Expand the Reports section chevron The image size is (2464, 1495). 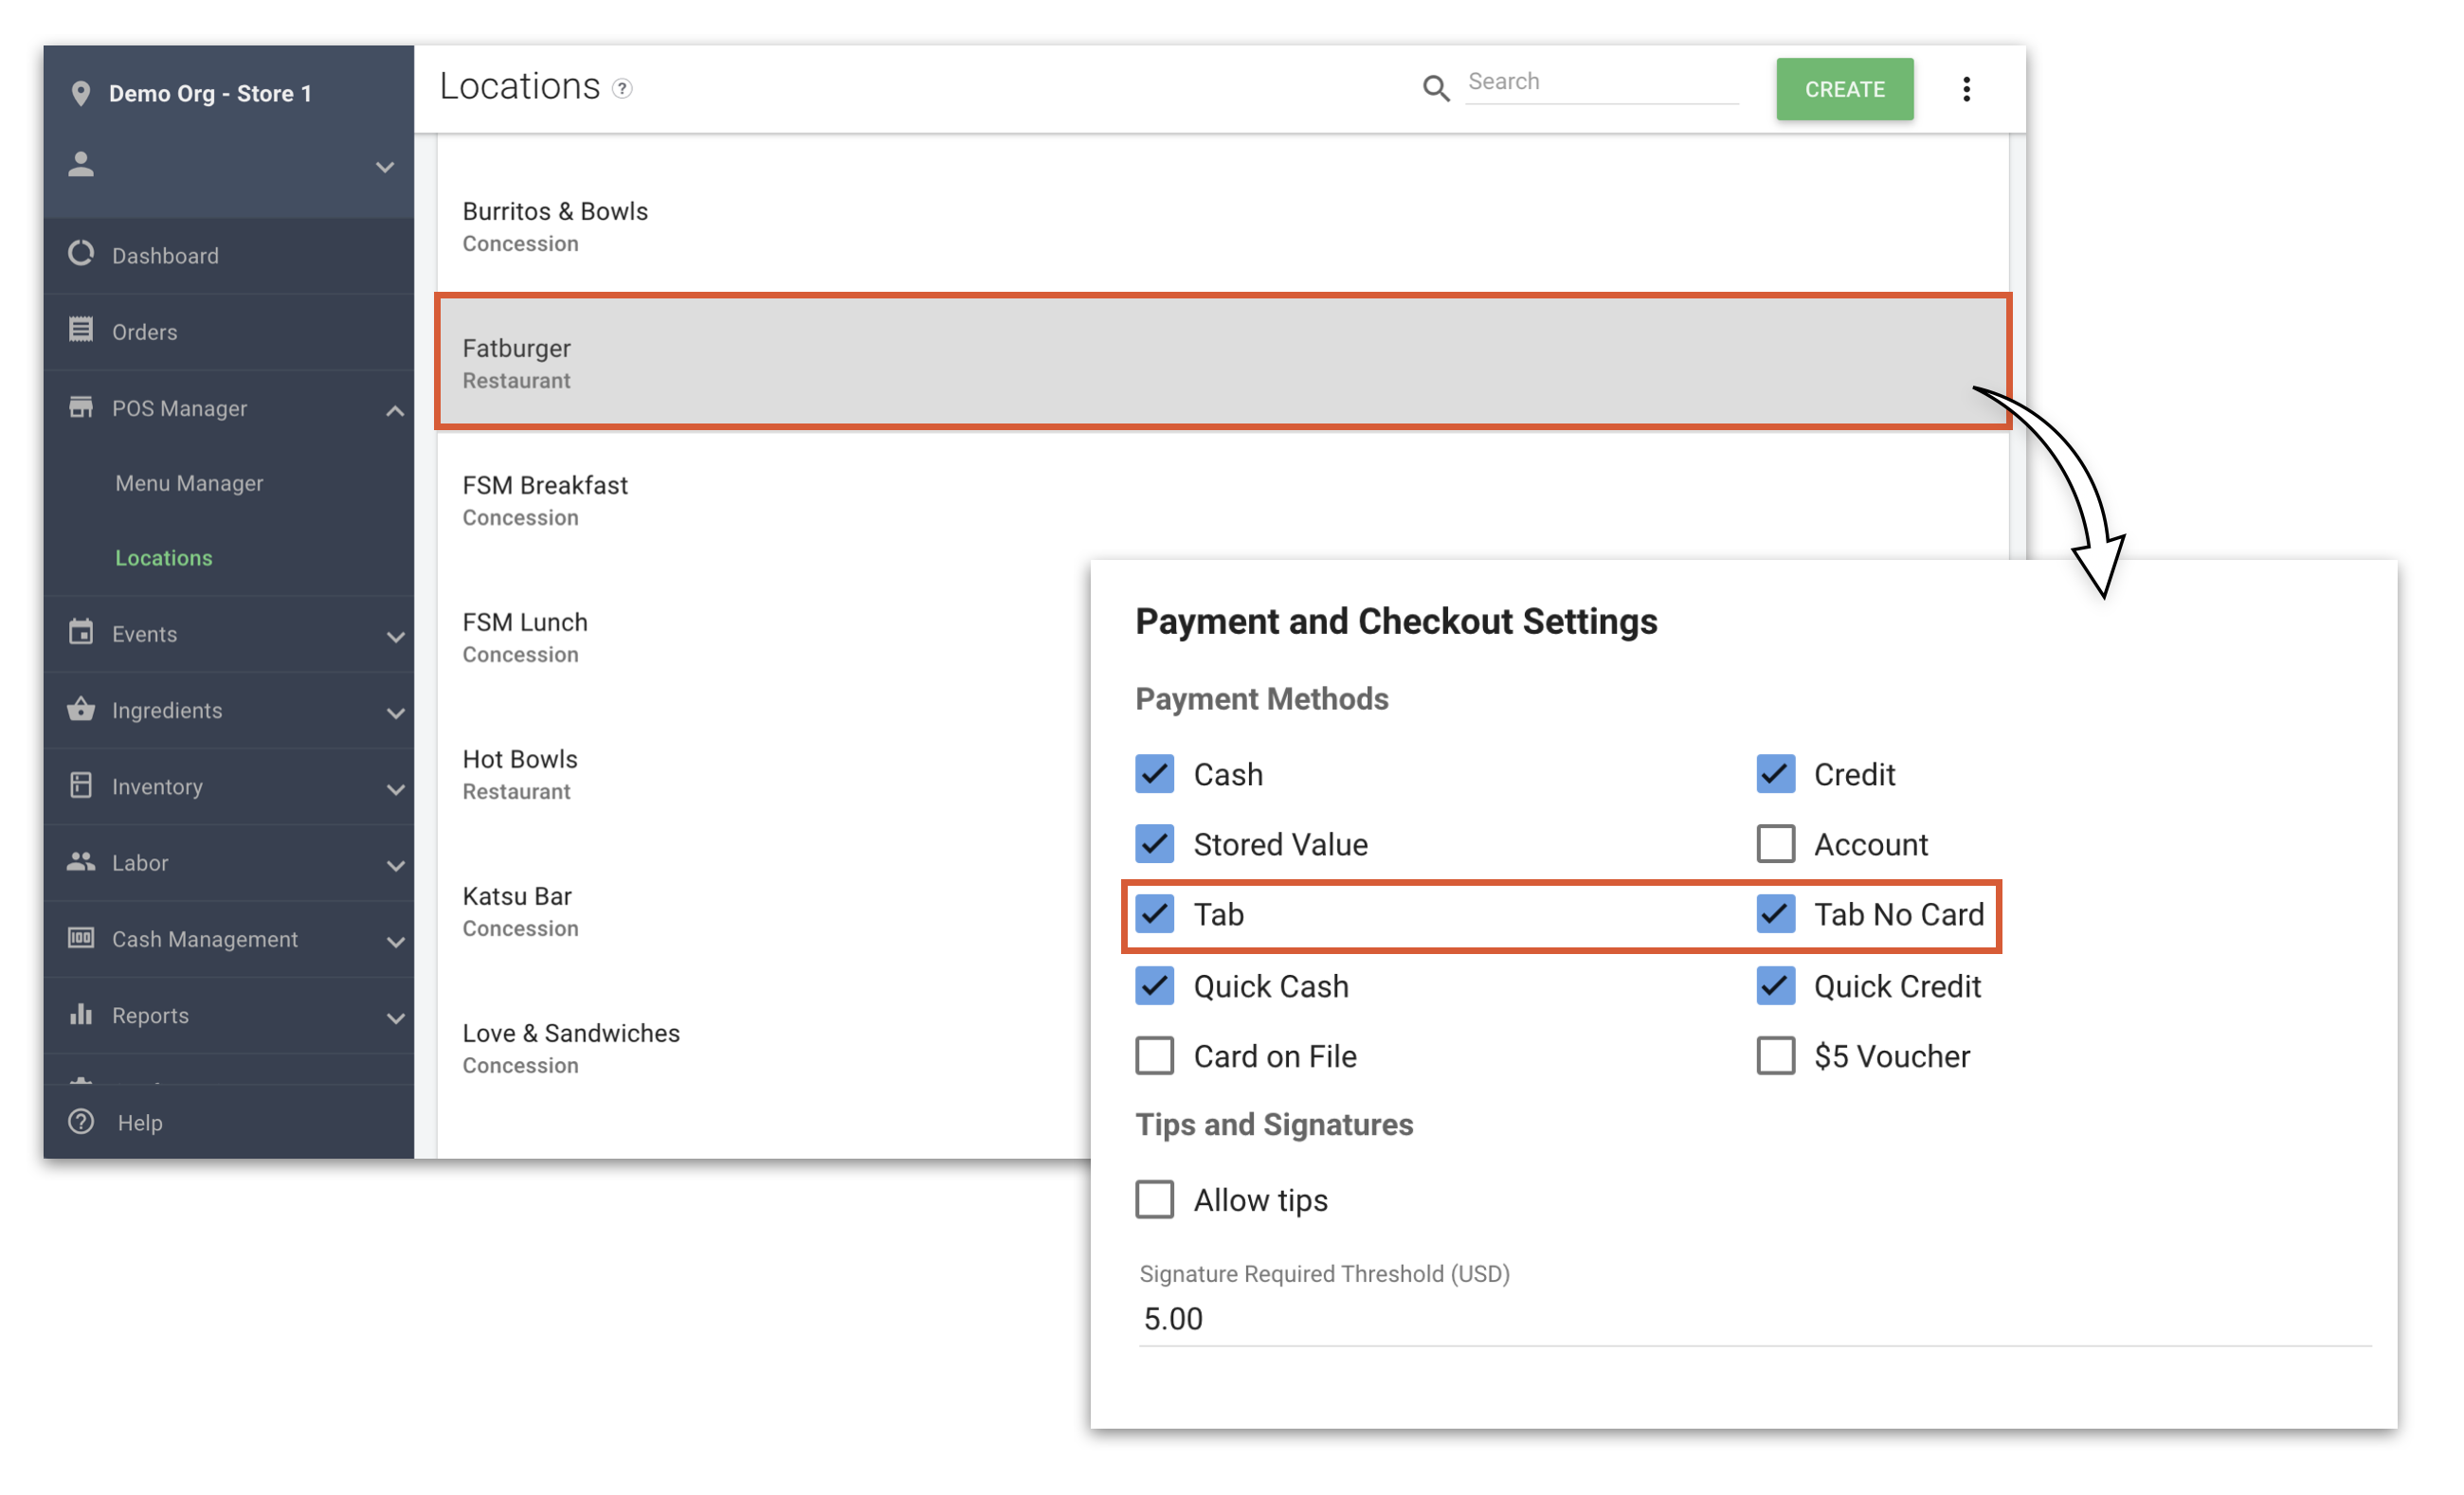pos(396,1019)
